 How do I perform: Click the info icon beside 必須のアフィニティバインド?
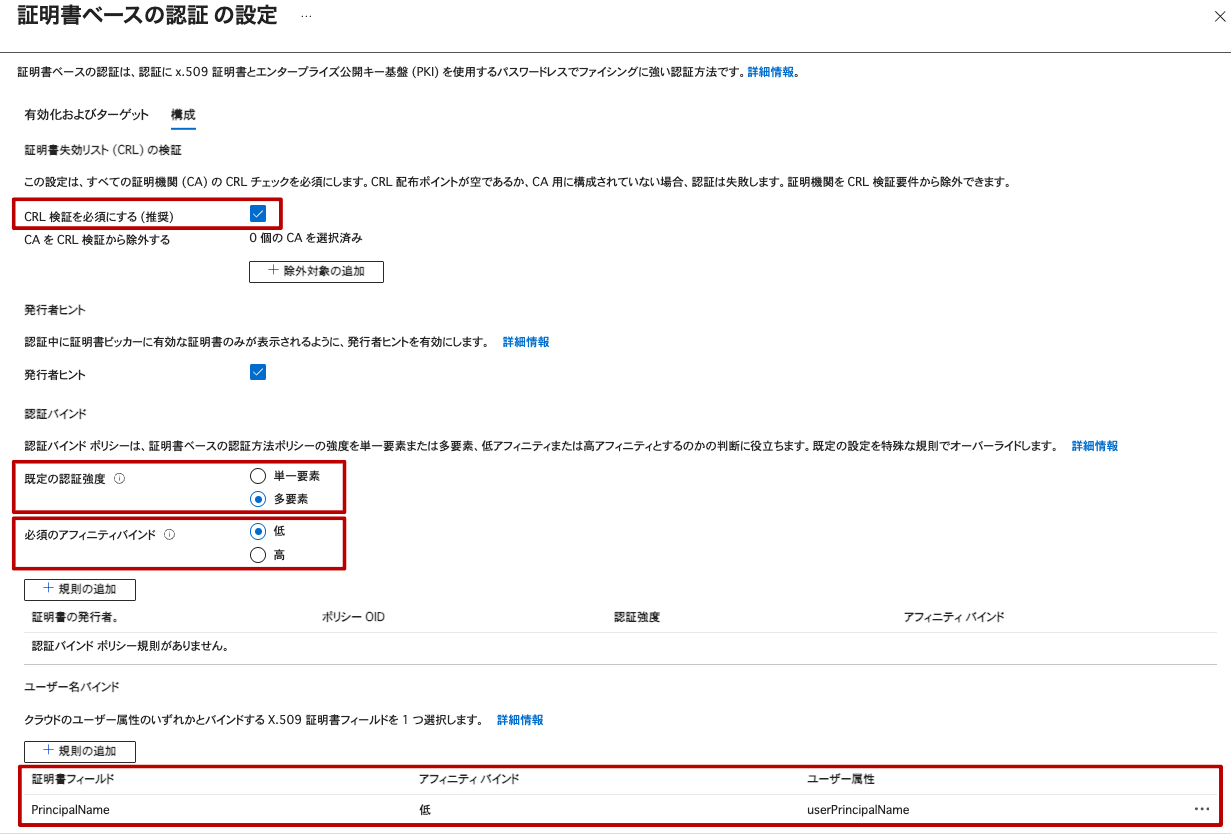click(x=169, y=535)
